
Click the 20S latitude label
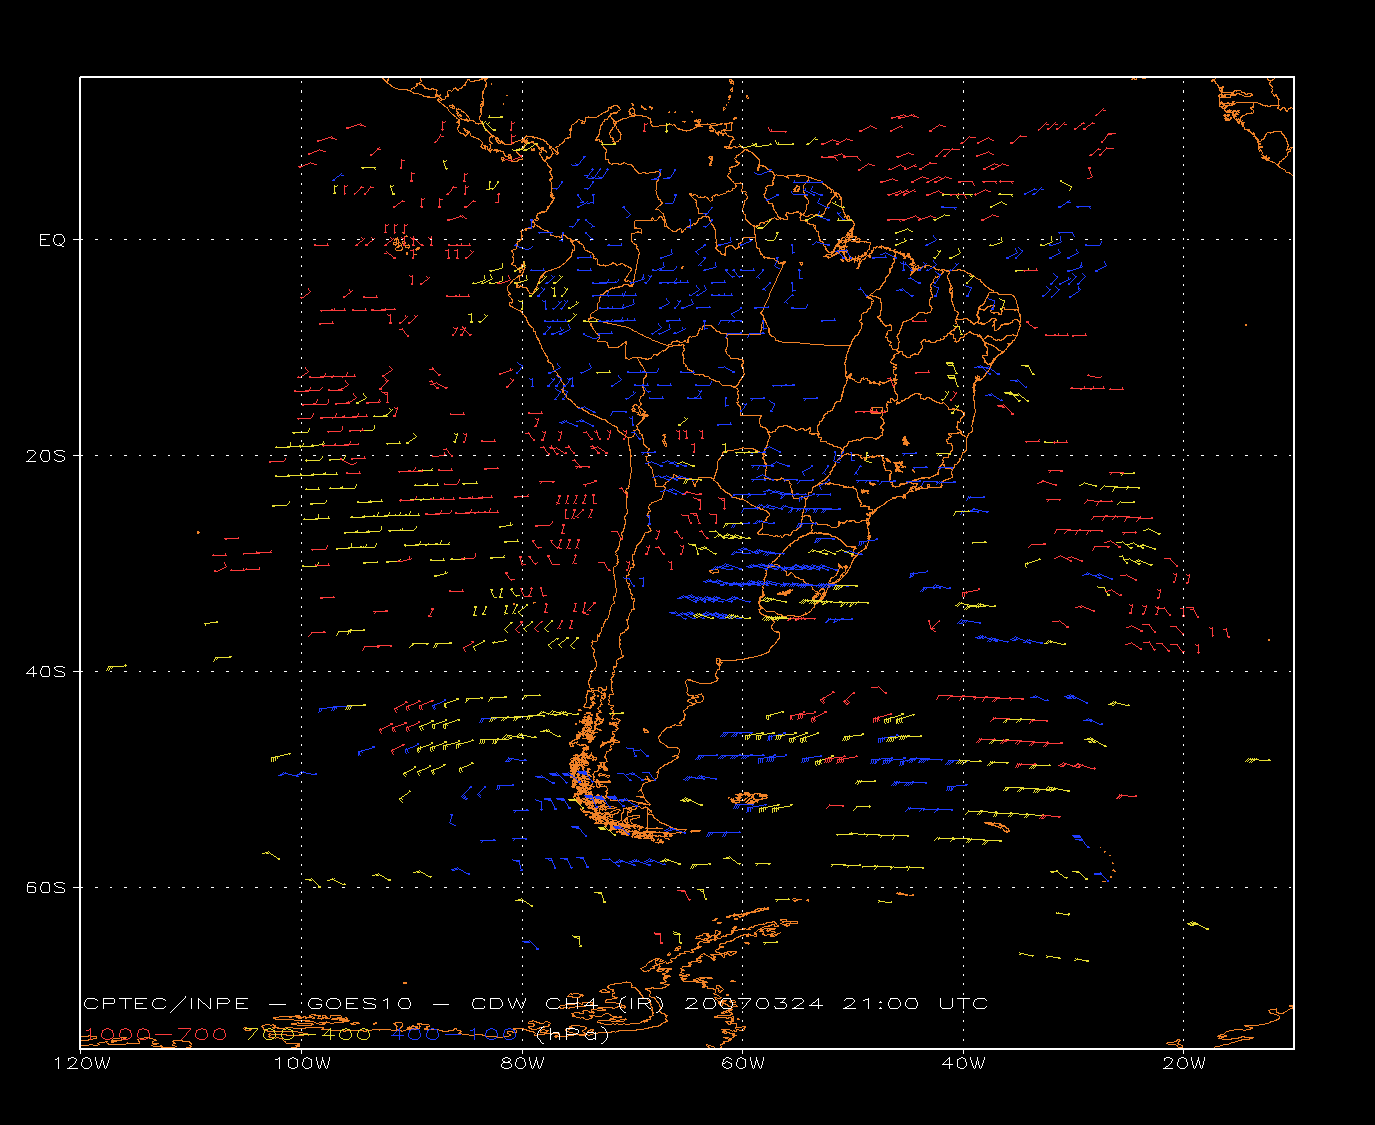(x=45, y=455)
